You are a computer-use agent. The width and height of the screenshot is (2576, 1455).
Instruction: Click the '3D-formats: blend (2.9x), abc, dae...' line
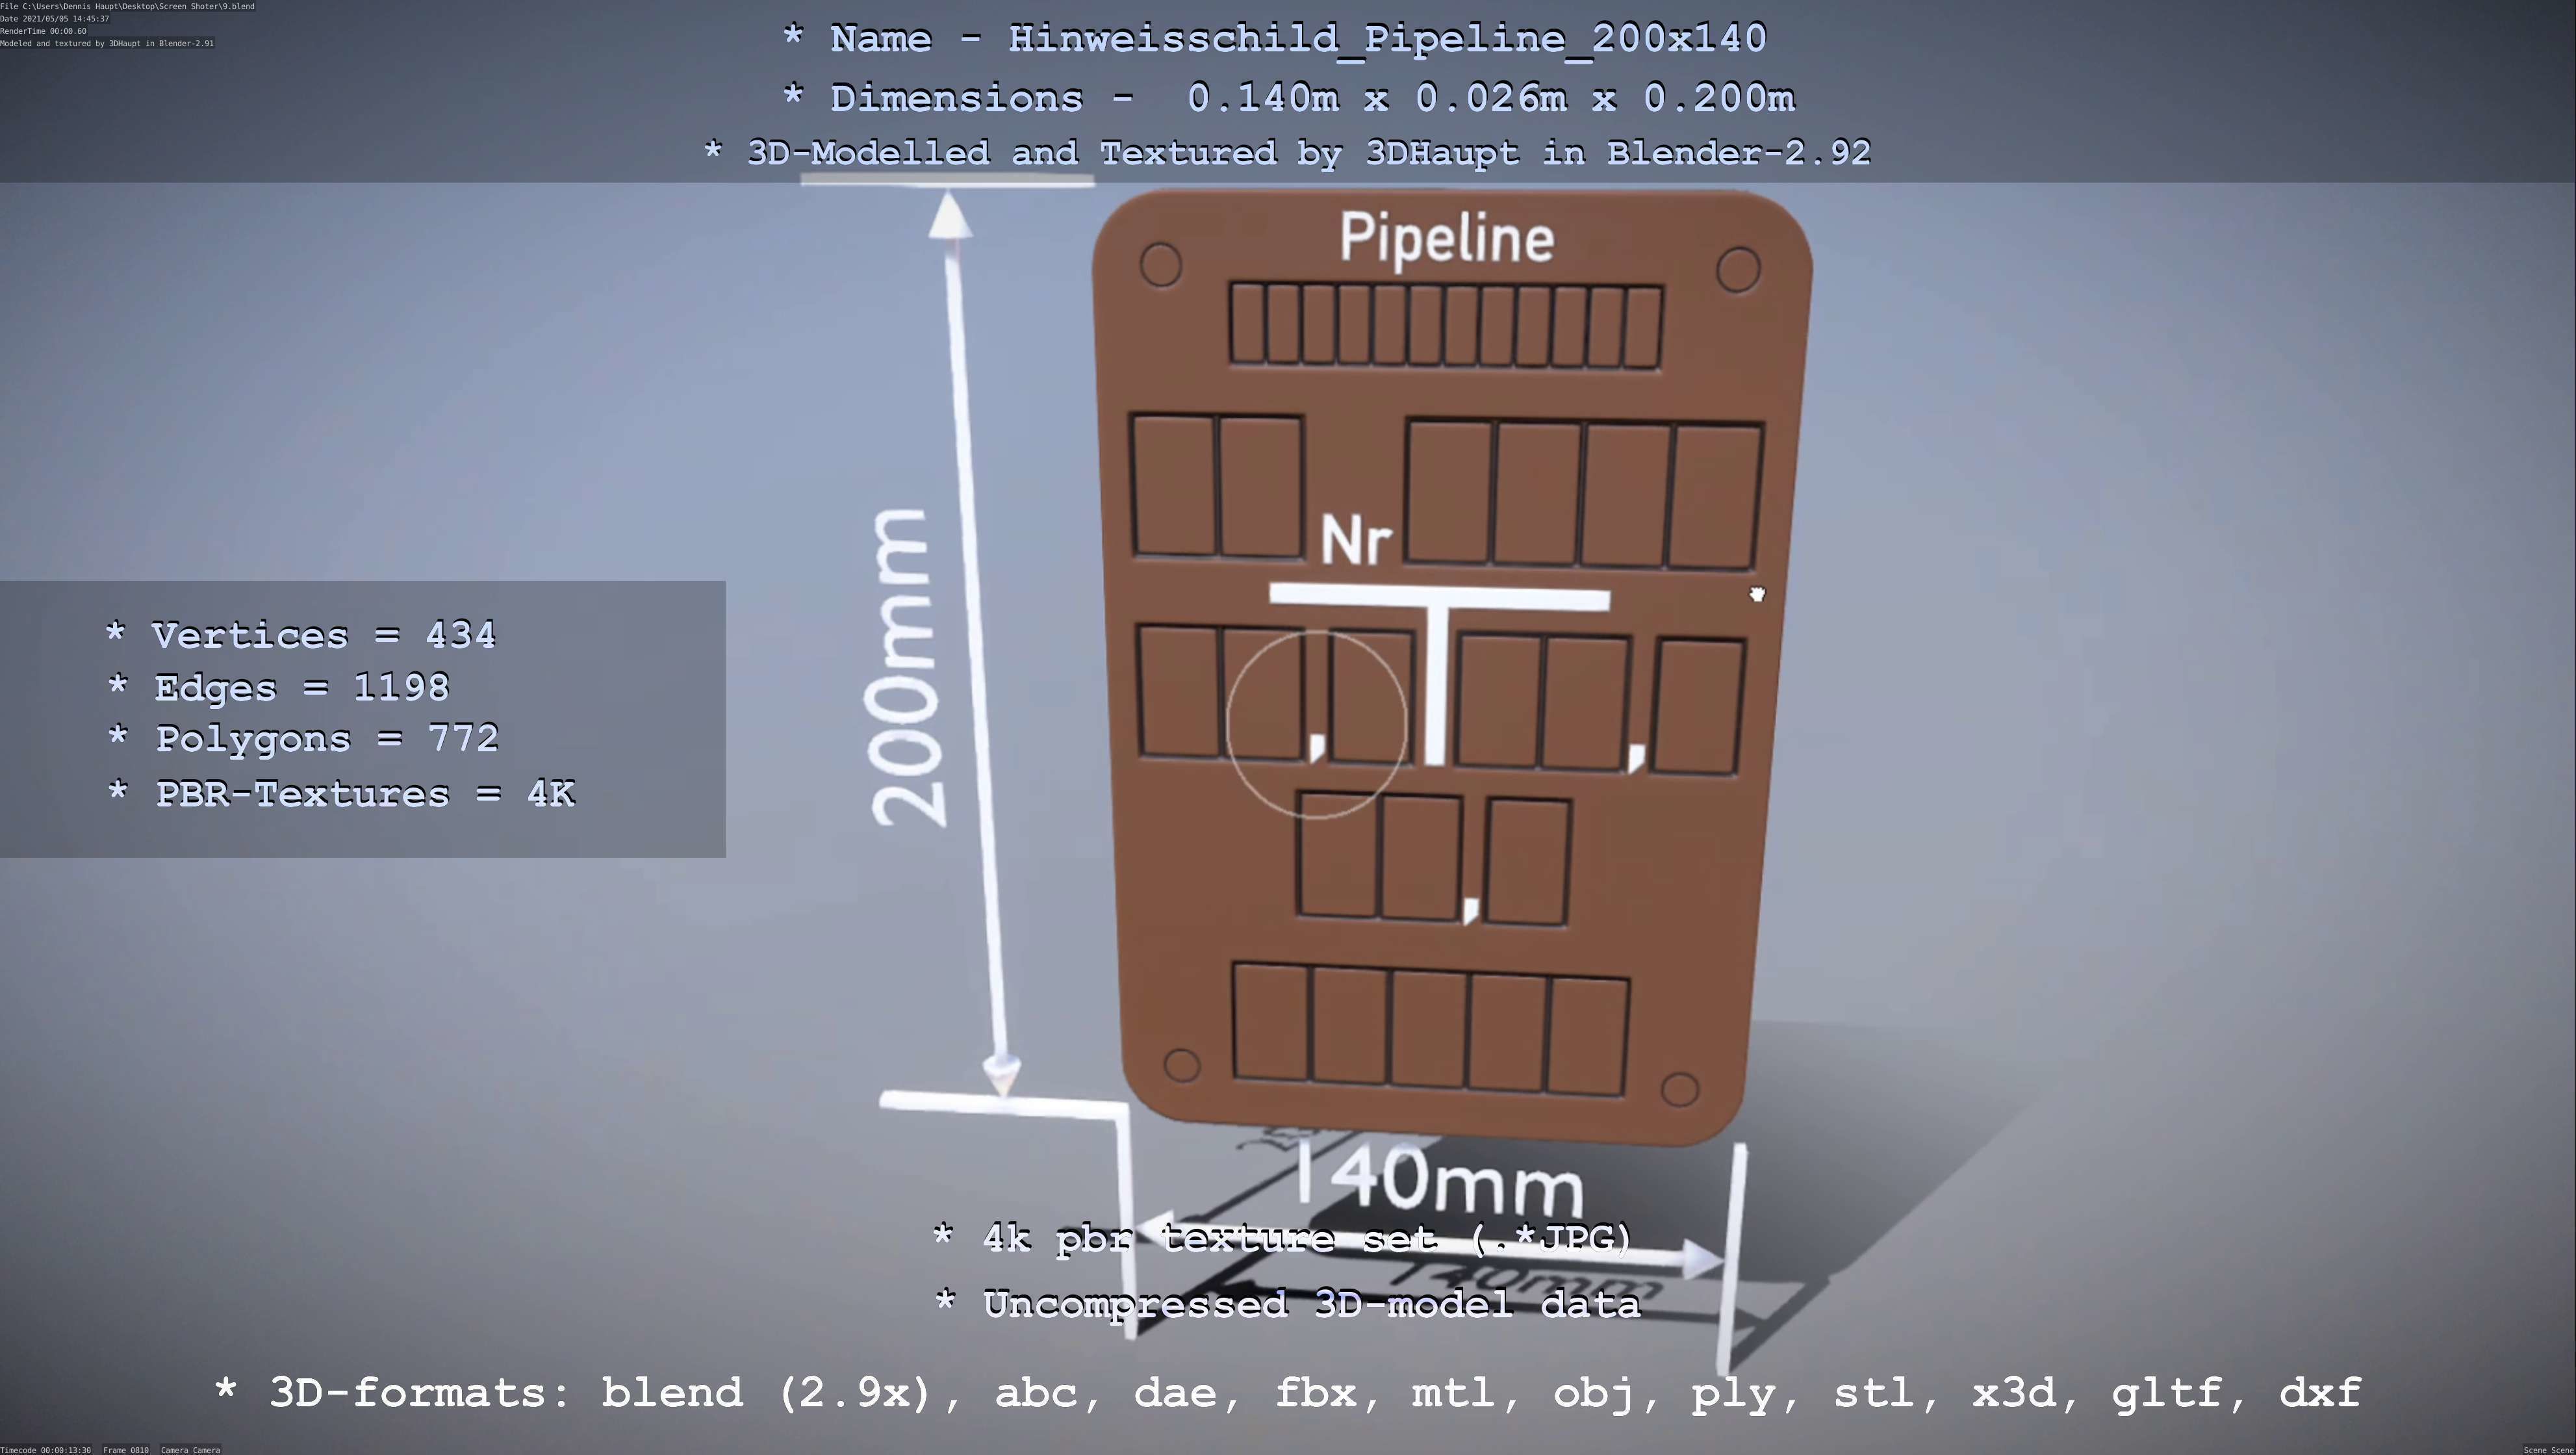tap(1288, 1393)
